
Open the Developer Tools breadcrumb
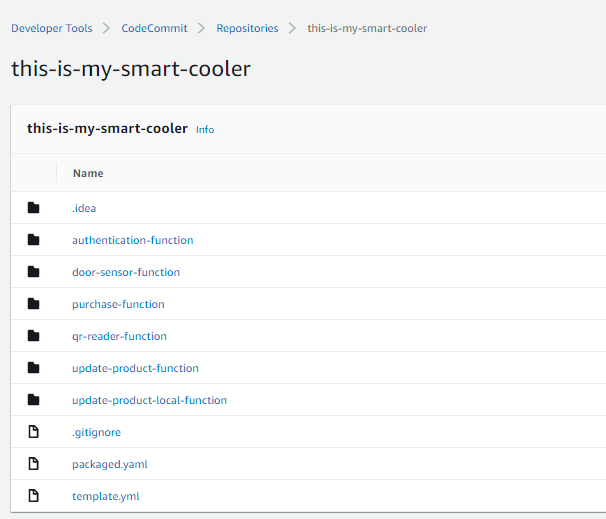(x=52, y=28)
